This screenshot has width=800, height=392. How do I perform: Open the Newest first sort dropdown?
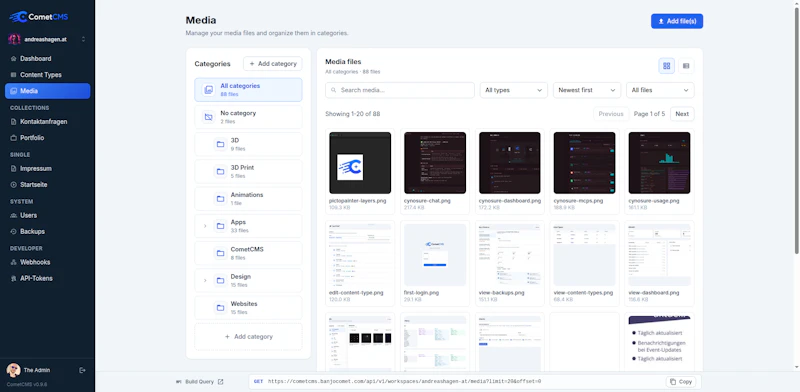click(587, 90)
